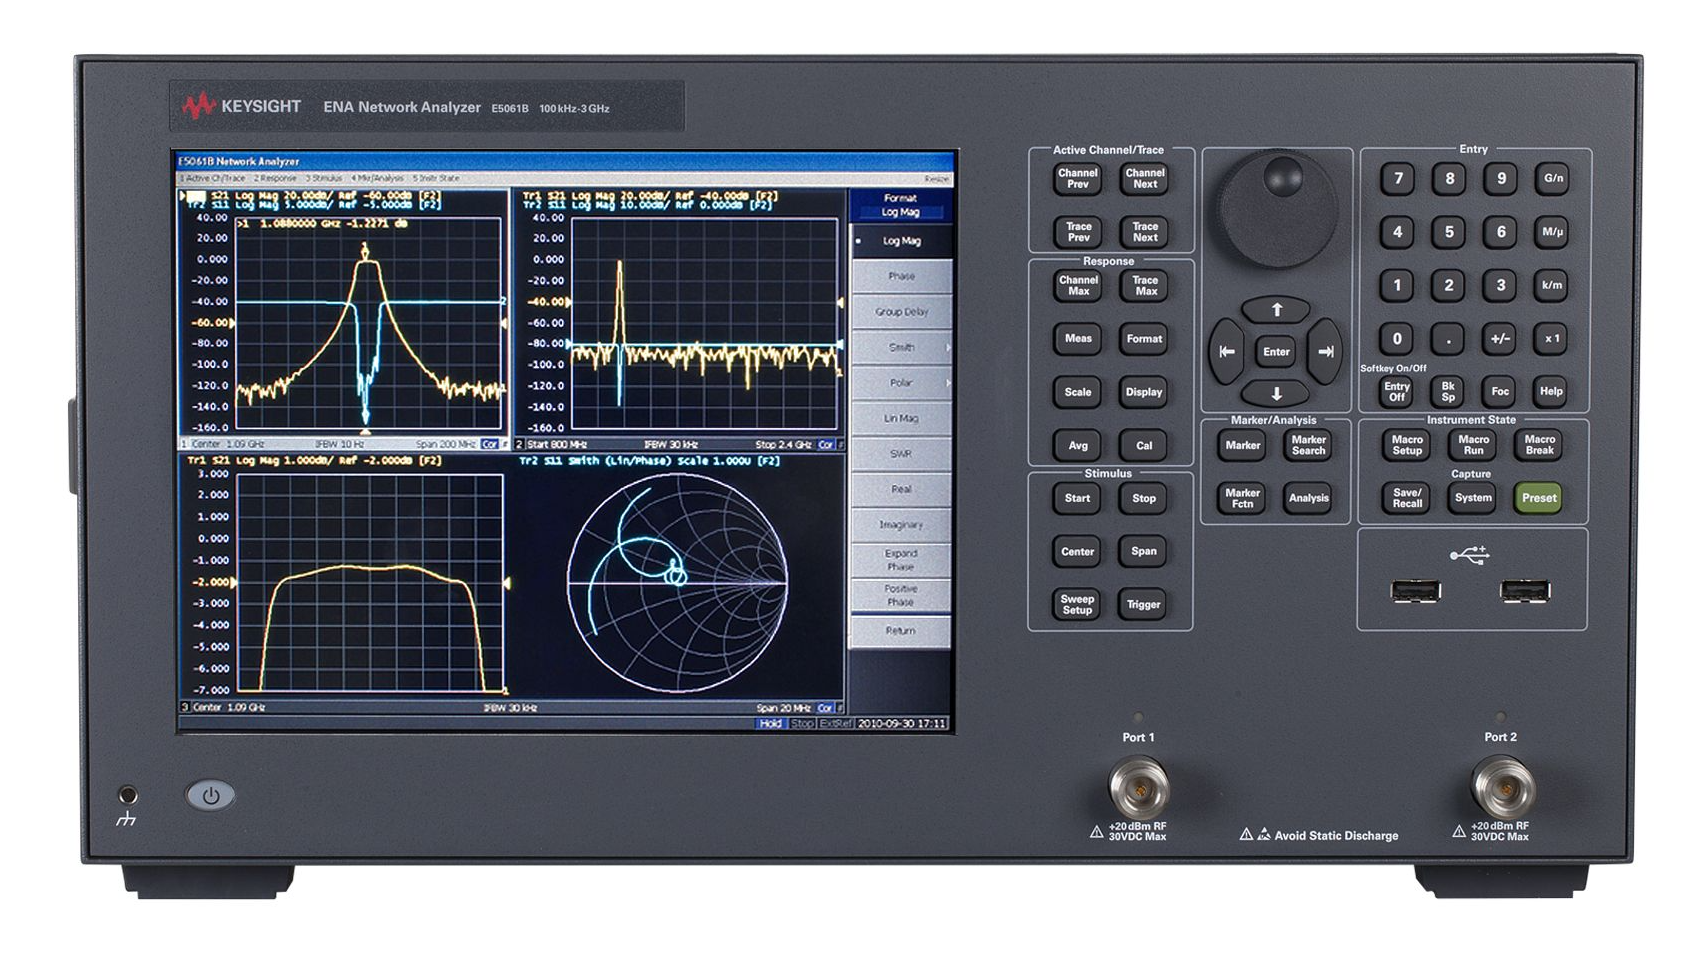Viewport: 1707px width, 971px height.
Task: Expand the Smith format submenu
Action: tap(900, 347)
